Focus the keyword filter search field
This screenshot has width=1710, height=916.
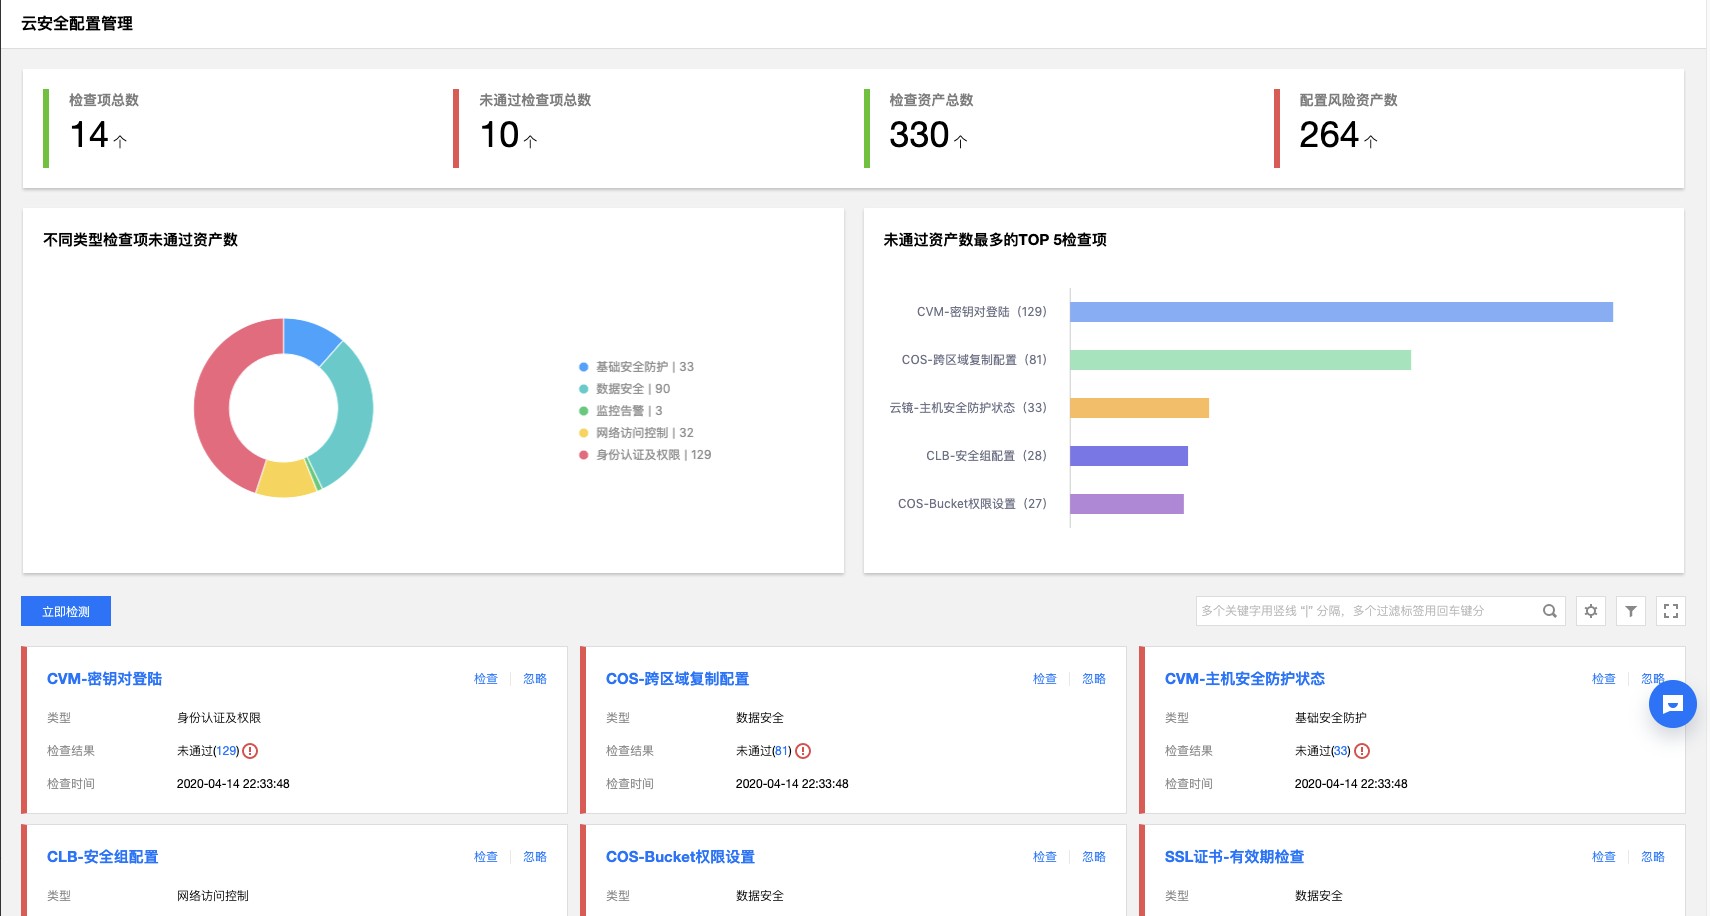1365,611
